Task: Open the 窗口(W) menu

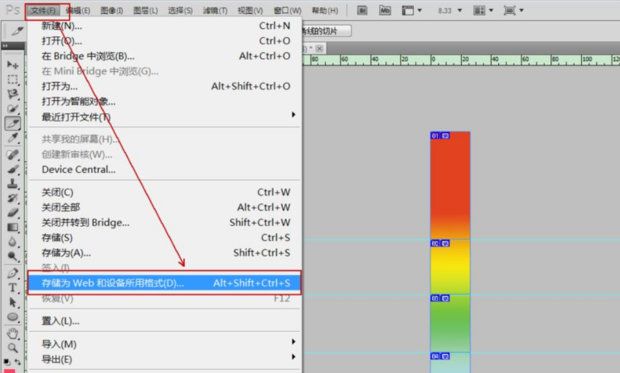Action: [287, 11]
